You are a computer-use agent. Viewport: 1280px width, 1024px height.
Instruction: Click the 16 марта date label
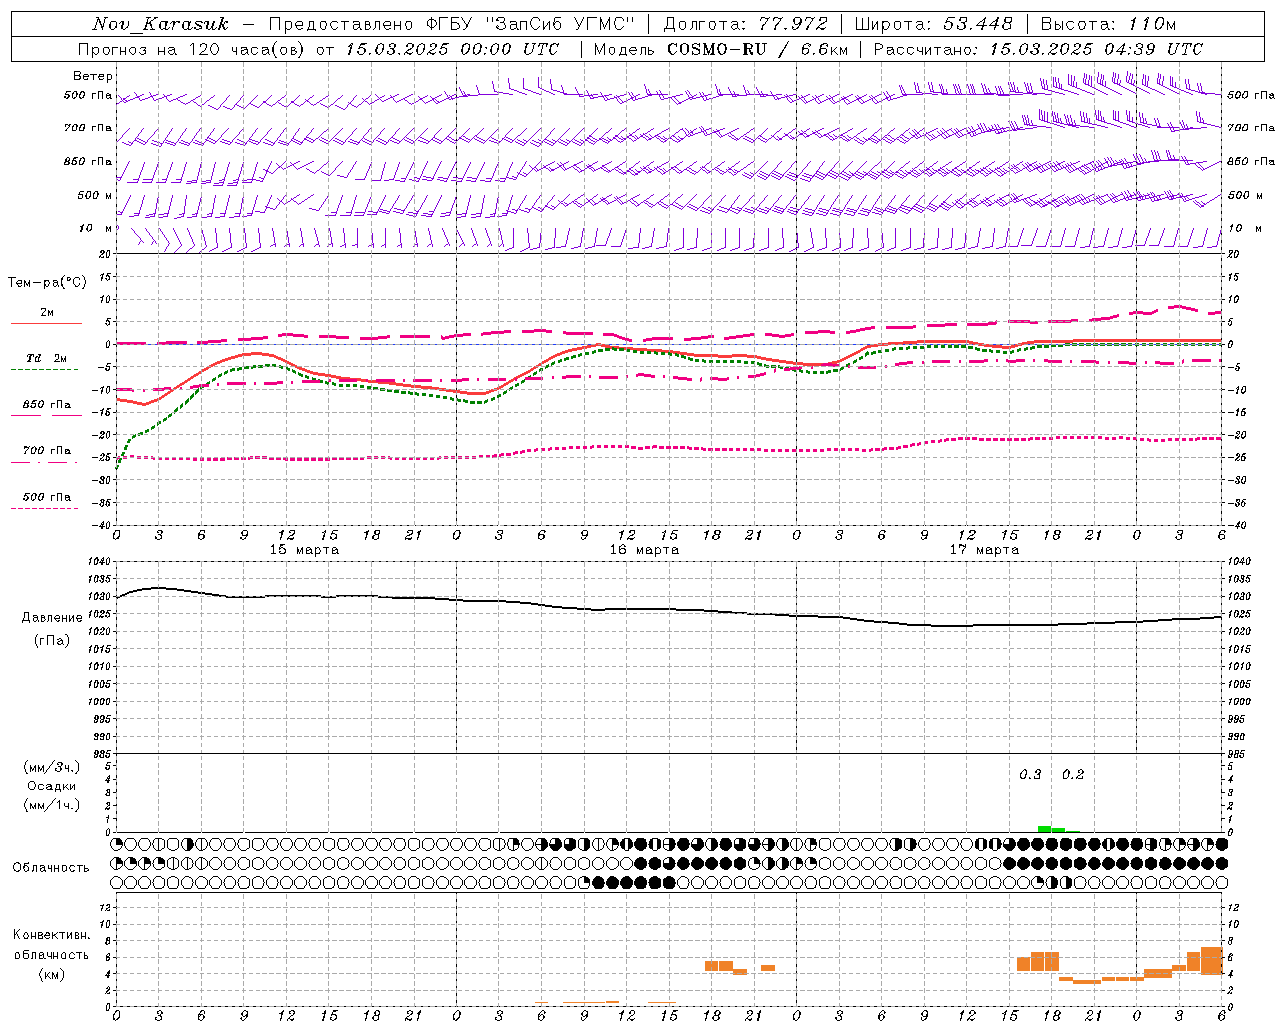pyautogui.click(x=644, y=550)
